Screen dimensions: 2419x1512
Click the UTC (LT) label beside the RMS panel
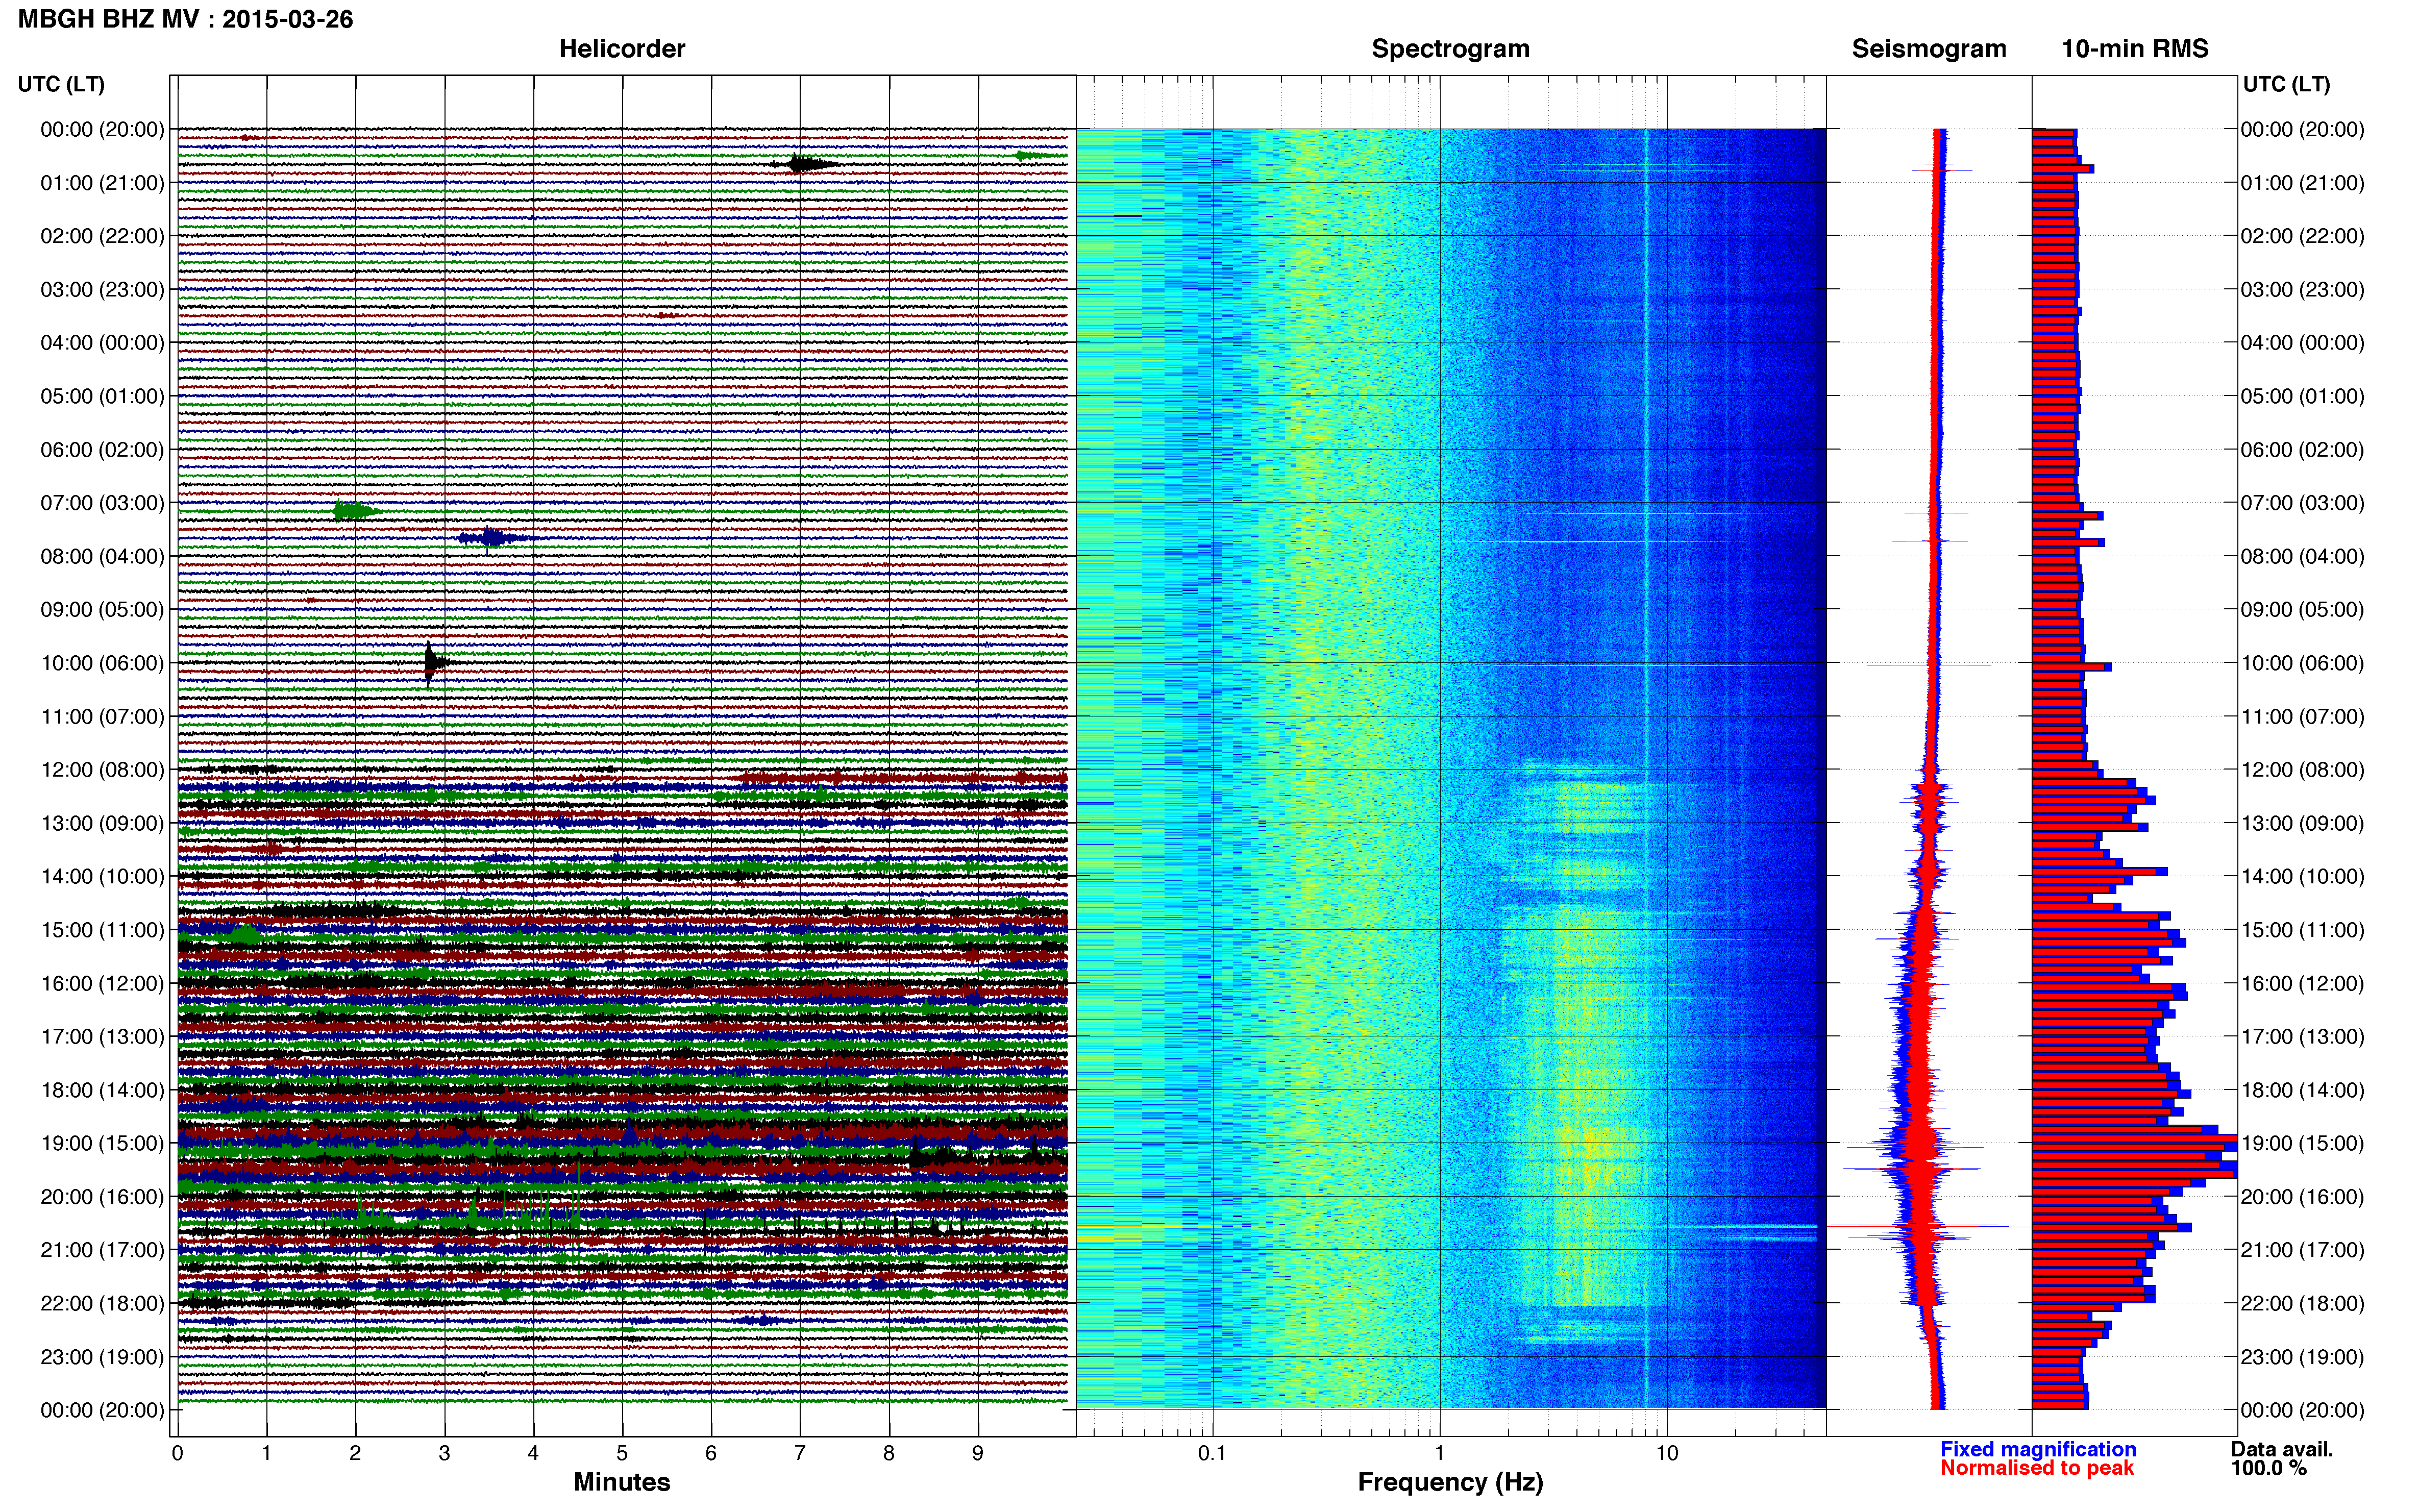pos(2286,84)
